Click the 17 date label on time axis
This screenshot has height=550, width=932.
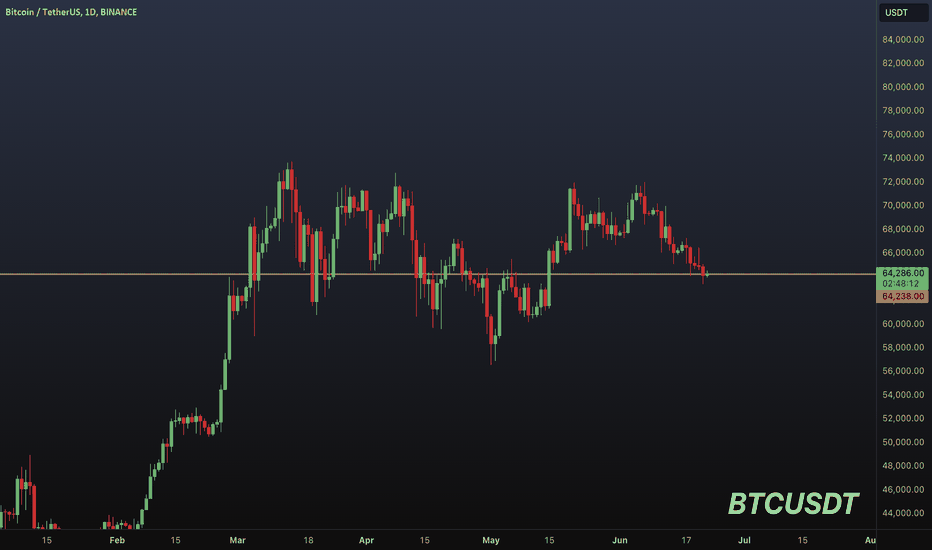click(x=686, y=540)
